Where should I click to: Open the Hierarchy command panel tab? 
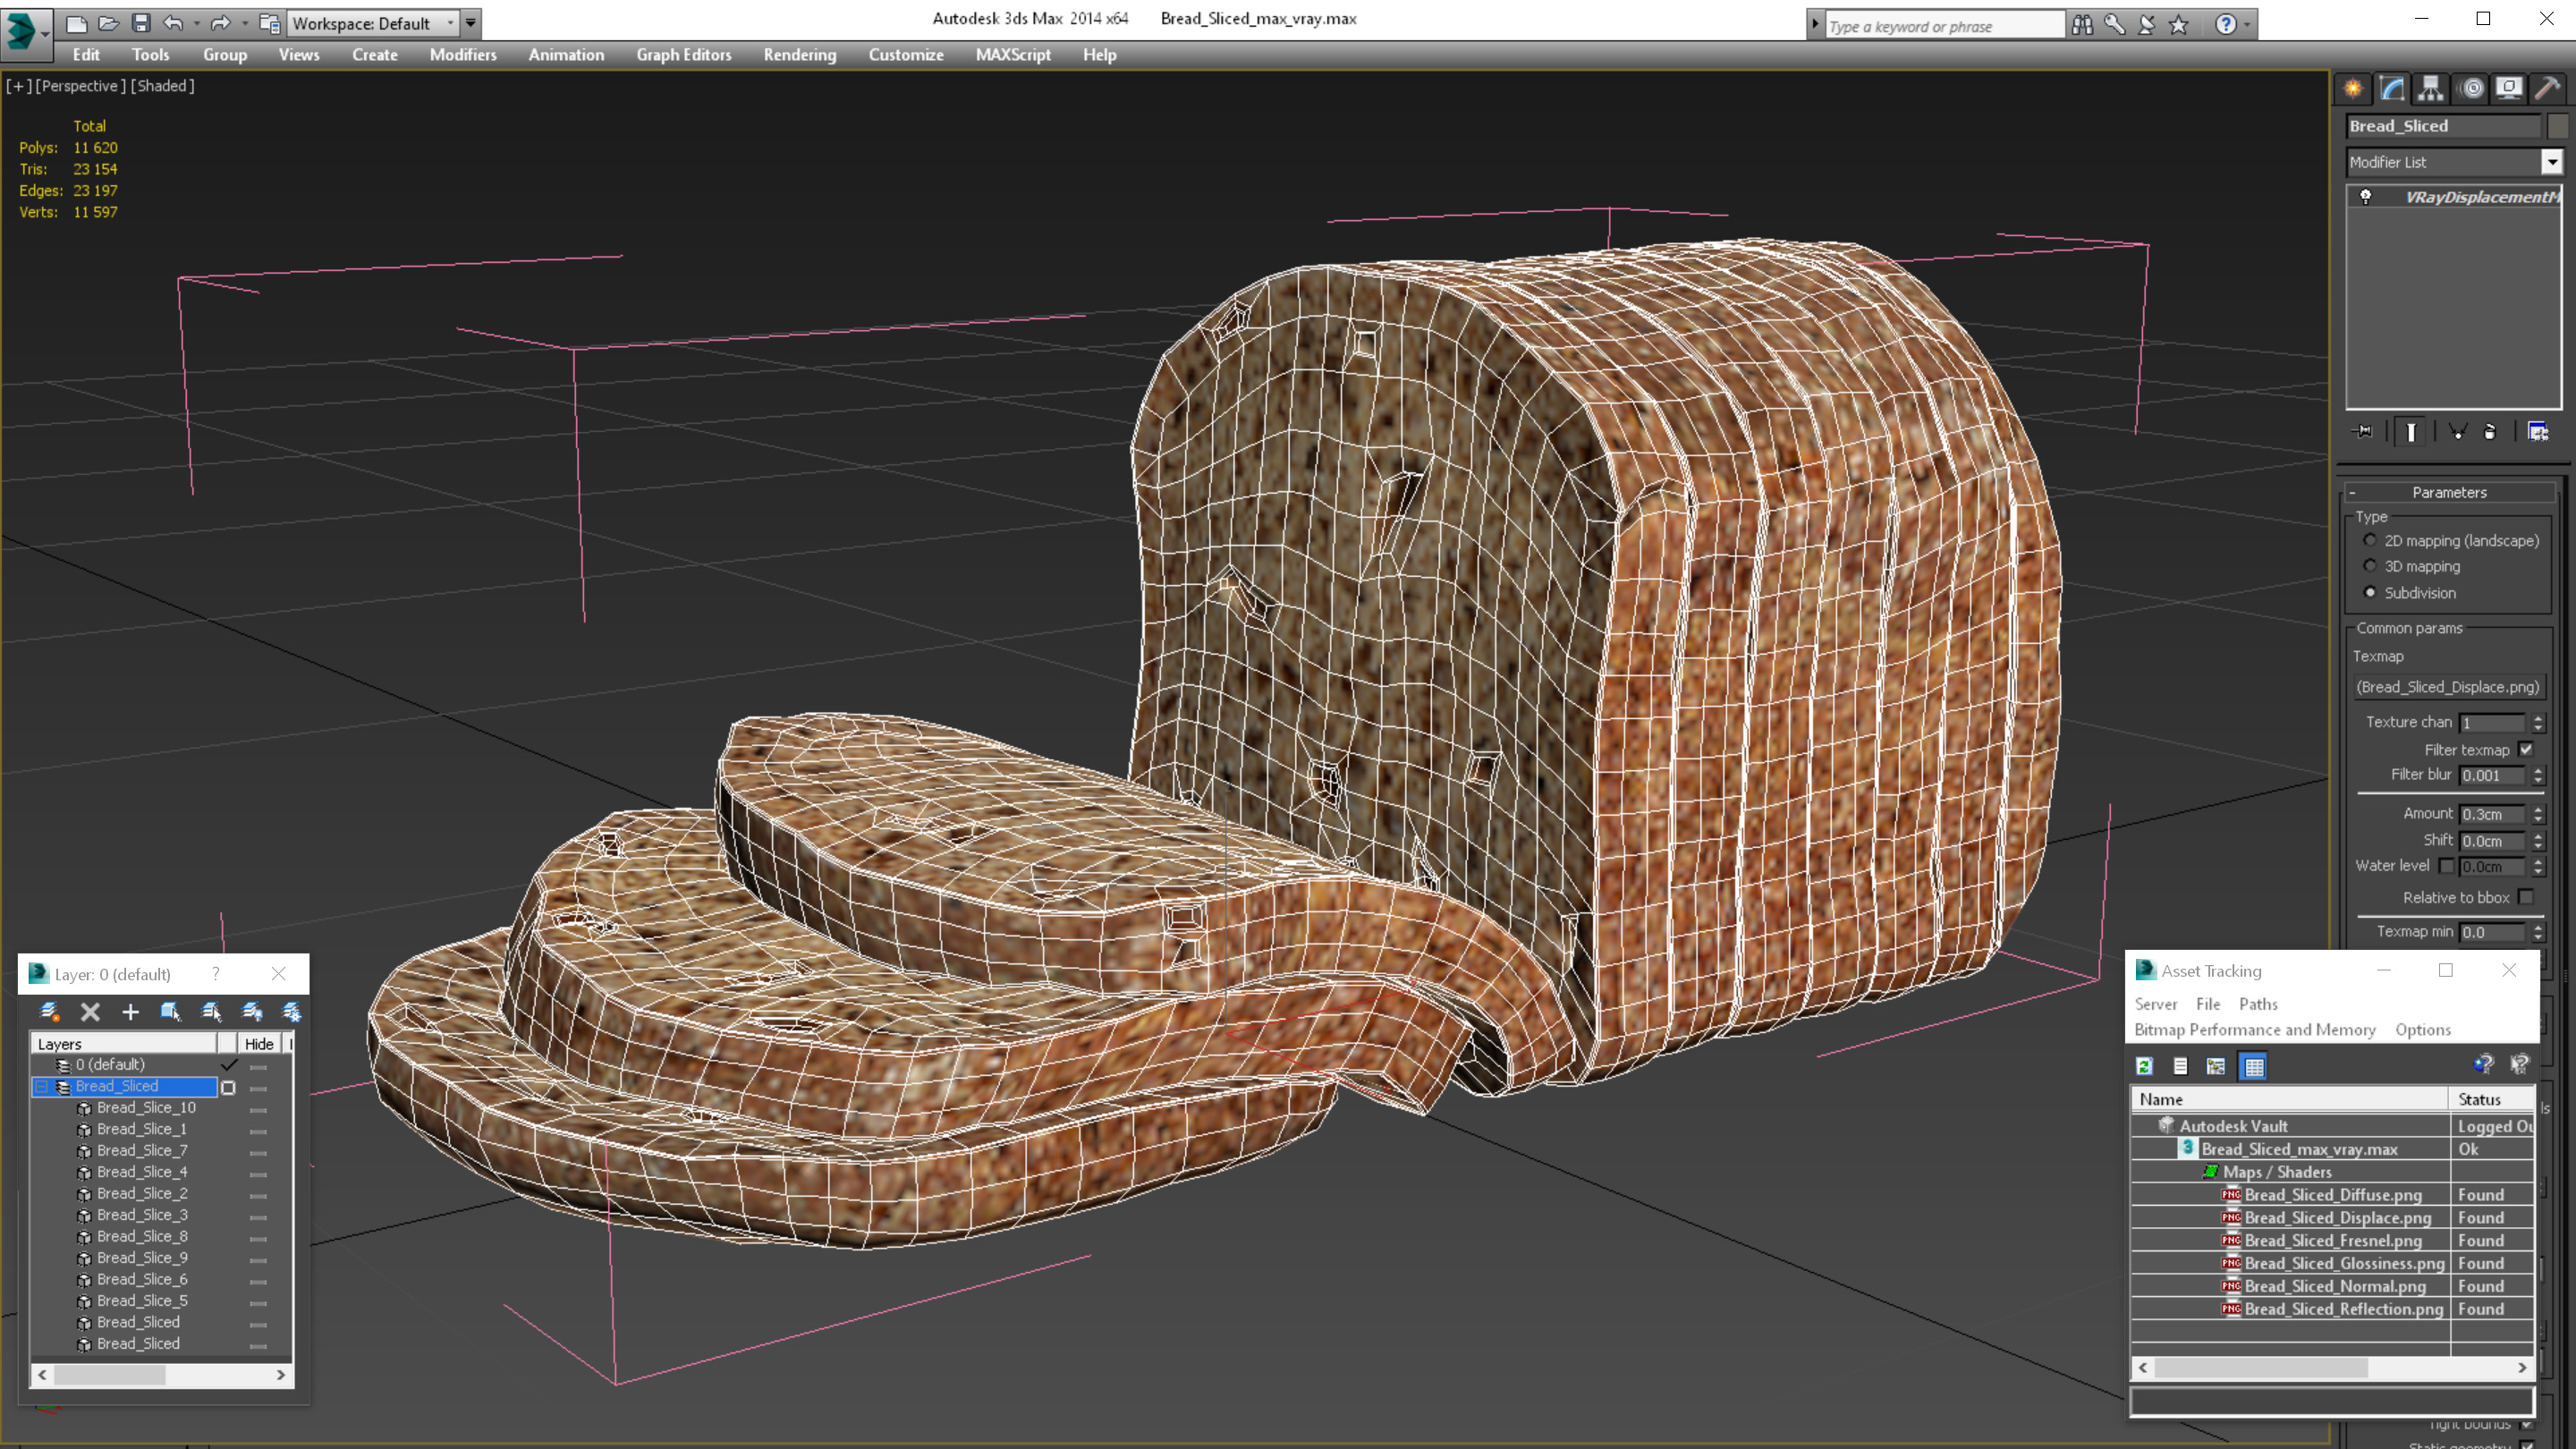click(x=2431, y=88)
